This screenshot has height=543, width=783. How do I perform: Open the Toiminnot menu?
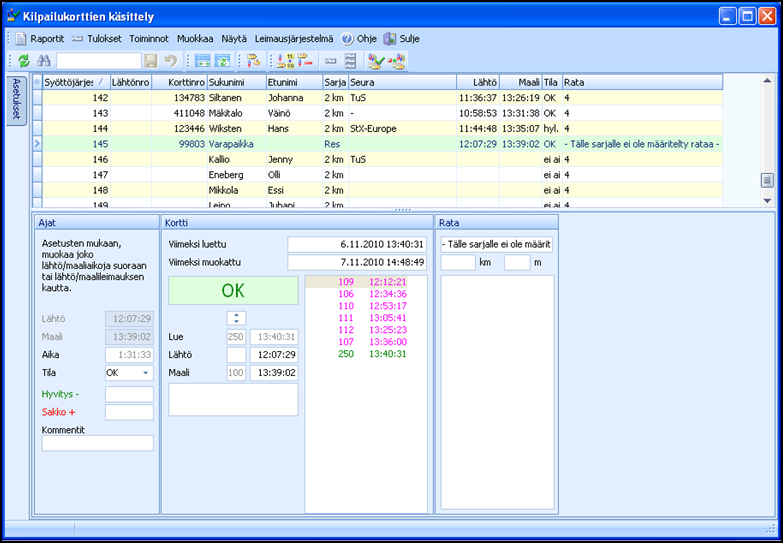[x=149, y=38]
